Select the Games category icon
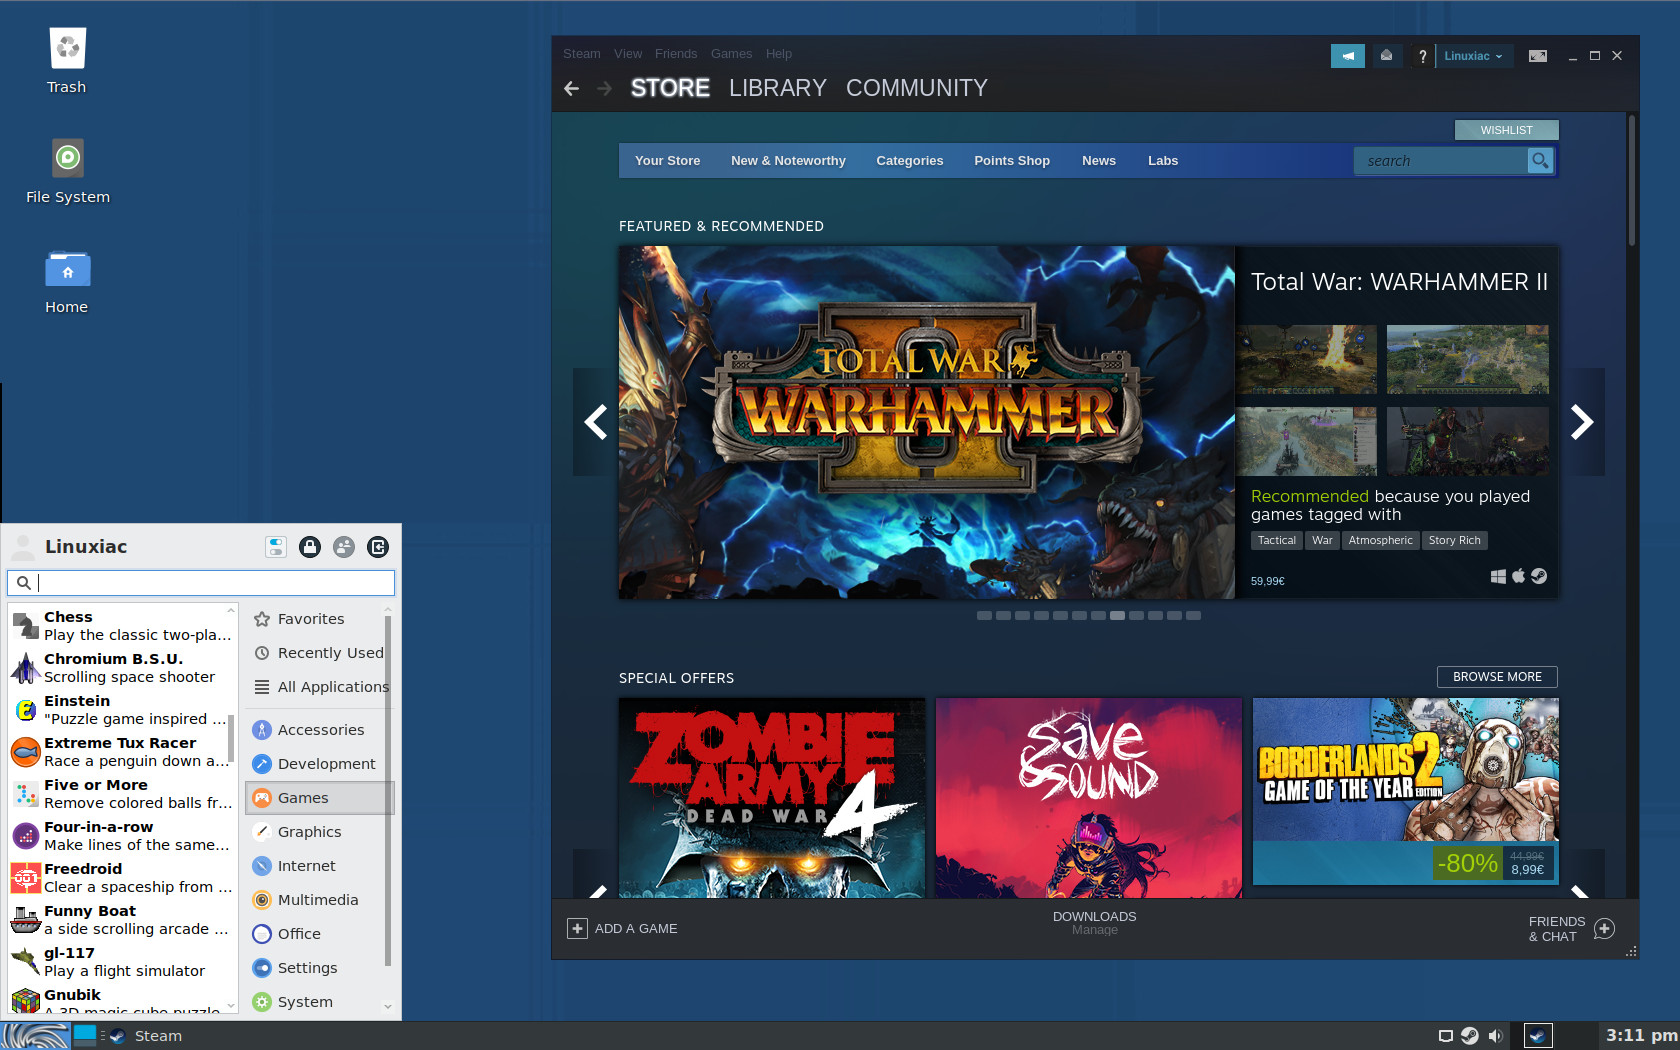 click(262, 798)
